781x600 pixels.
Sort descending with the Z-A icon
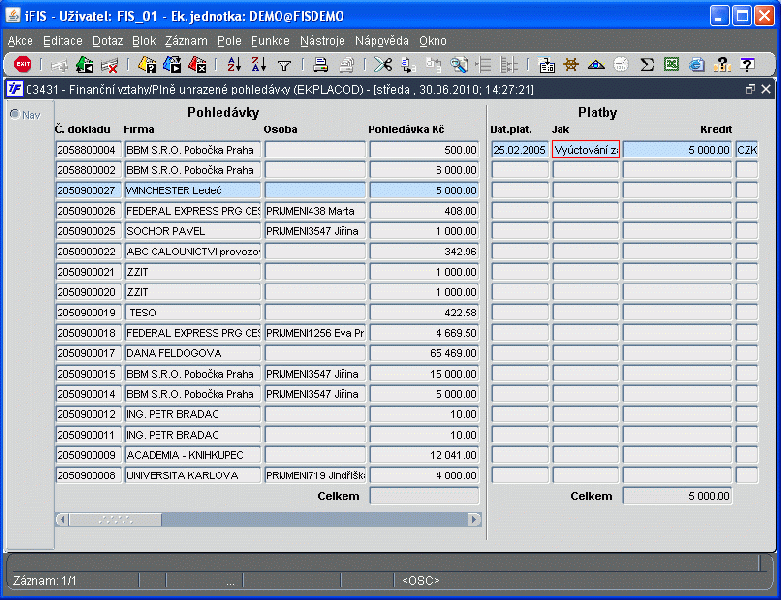259,64
